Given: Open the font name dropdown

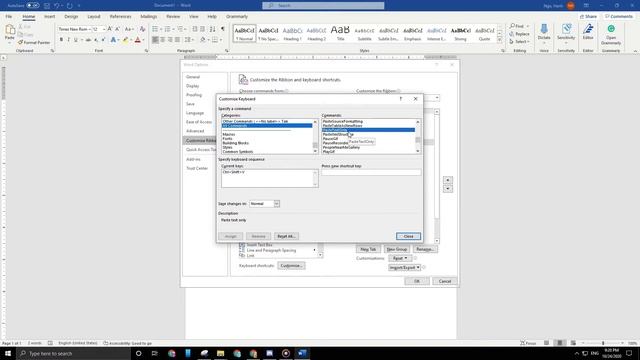Looking at the screenshot, I should point(89,29).
